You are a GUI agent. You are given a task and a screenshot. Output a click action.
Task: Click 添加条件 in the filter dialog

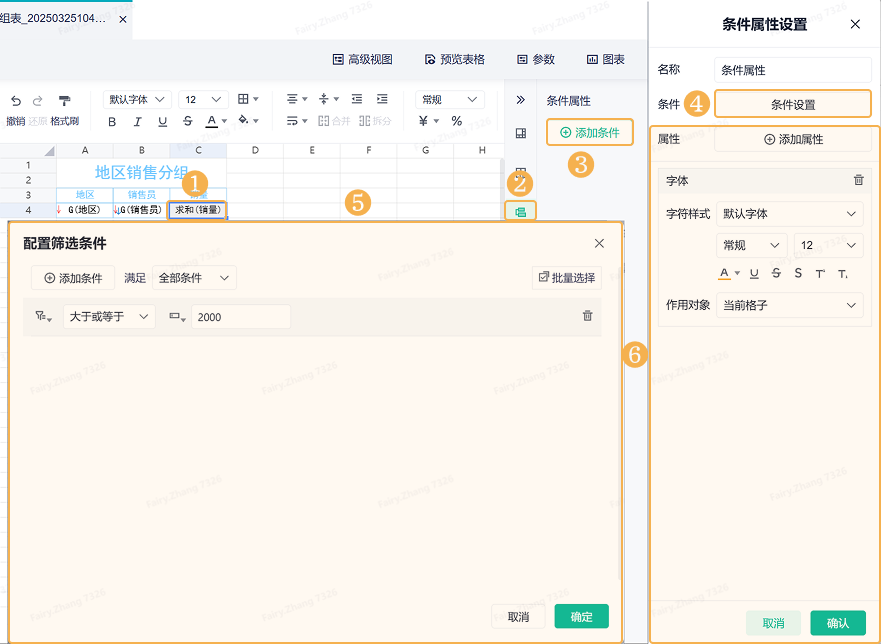coord(73,278)
